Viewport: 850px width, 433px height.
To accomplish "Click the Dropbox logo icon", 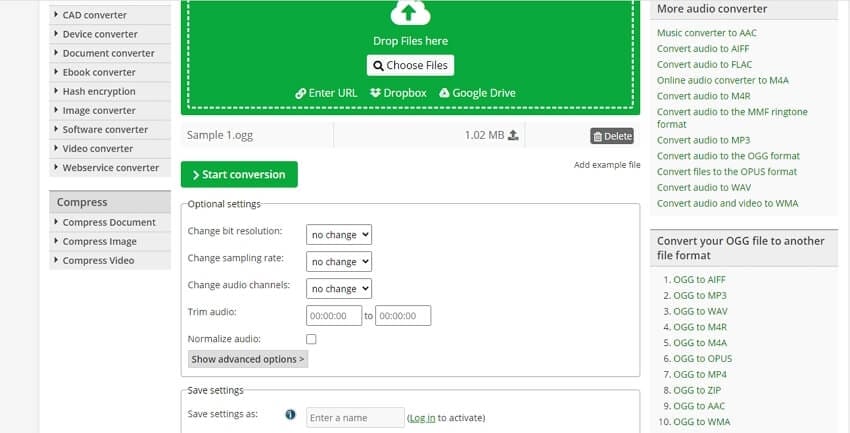I will click(x=375, y=93).
